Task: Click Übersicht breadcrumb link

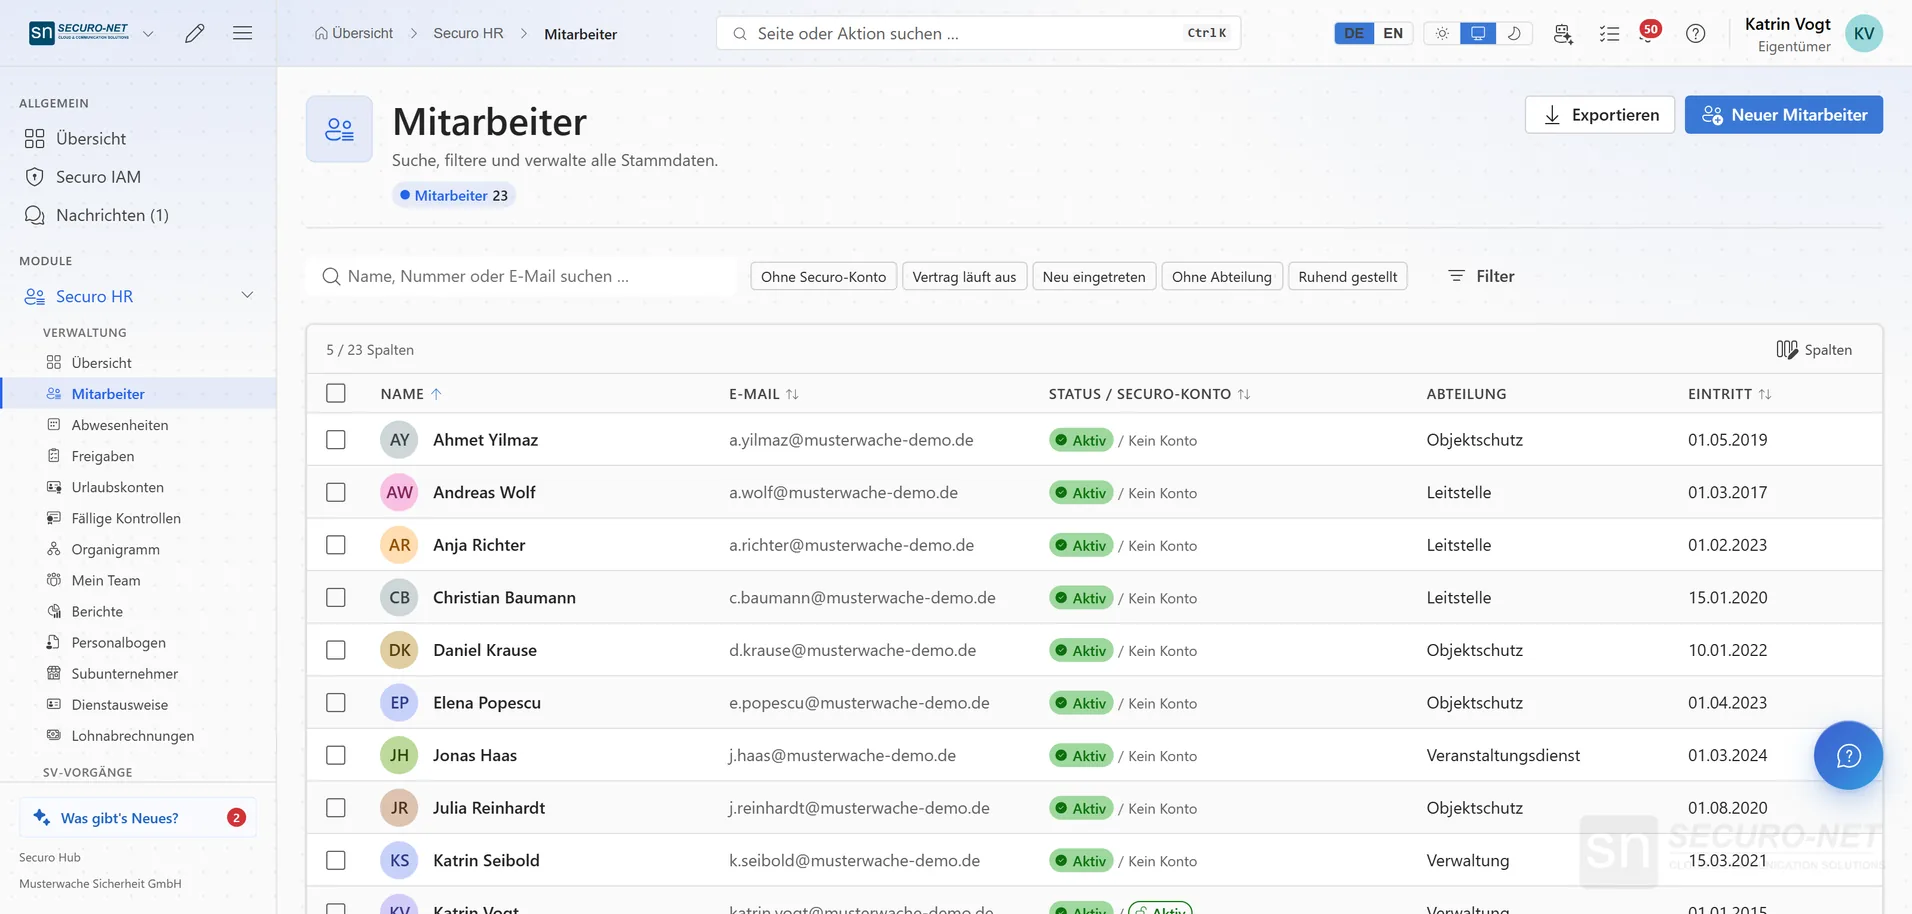Action: tap(353, 33)
